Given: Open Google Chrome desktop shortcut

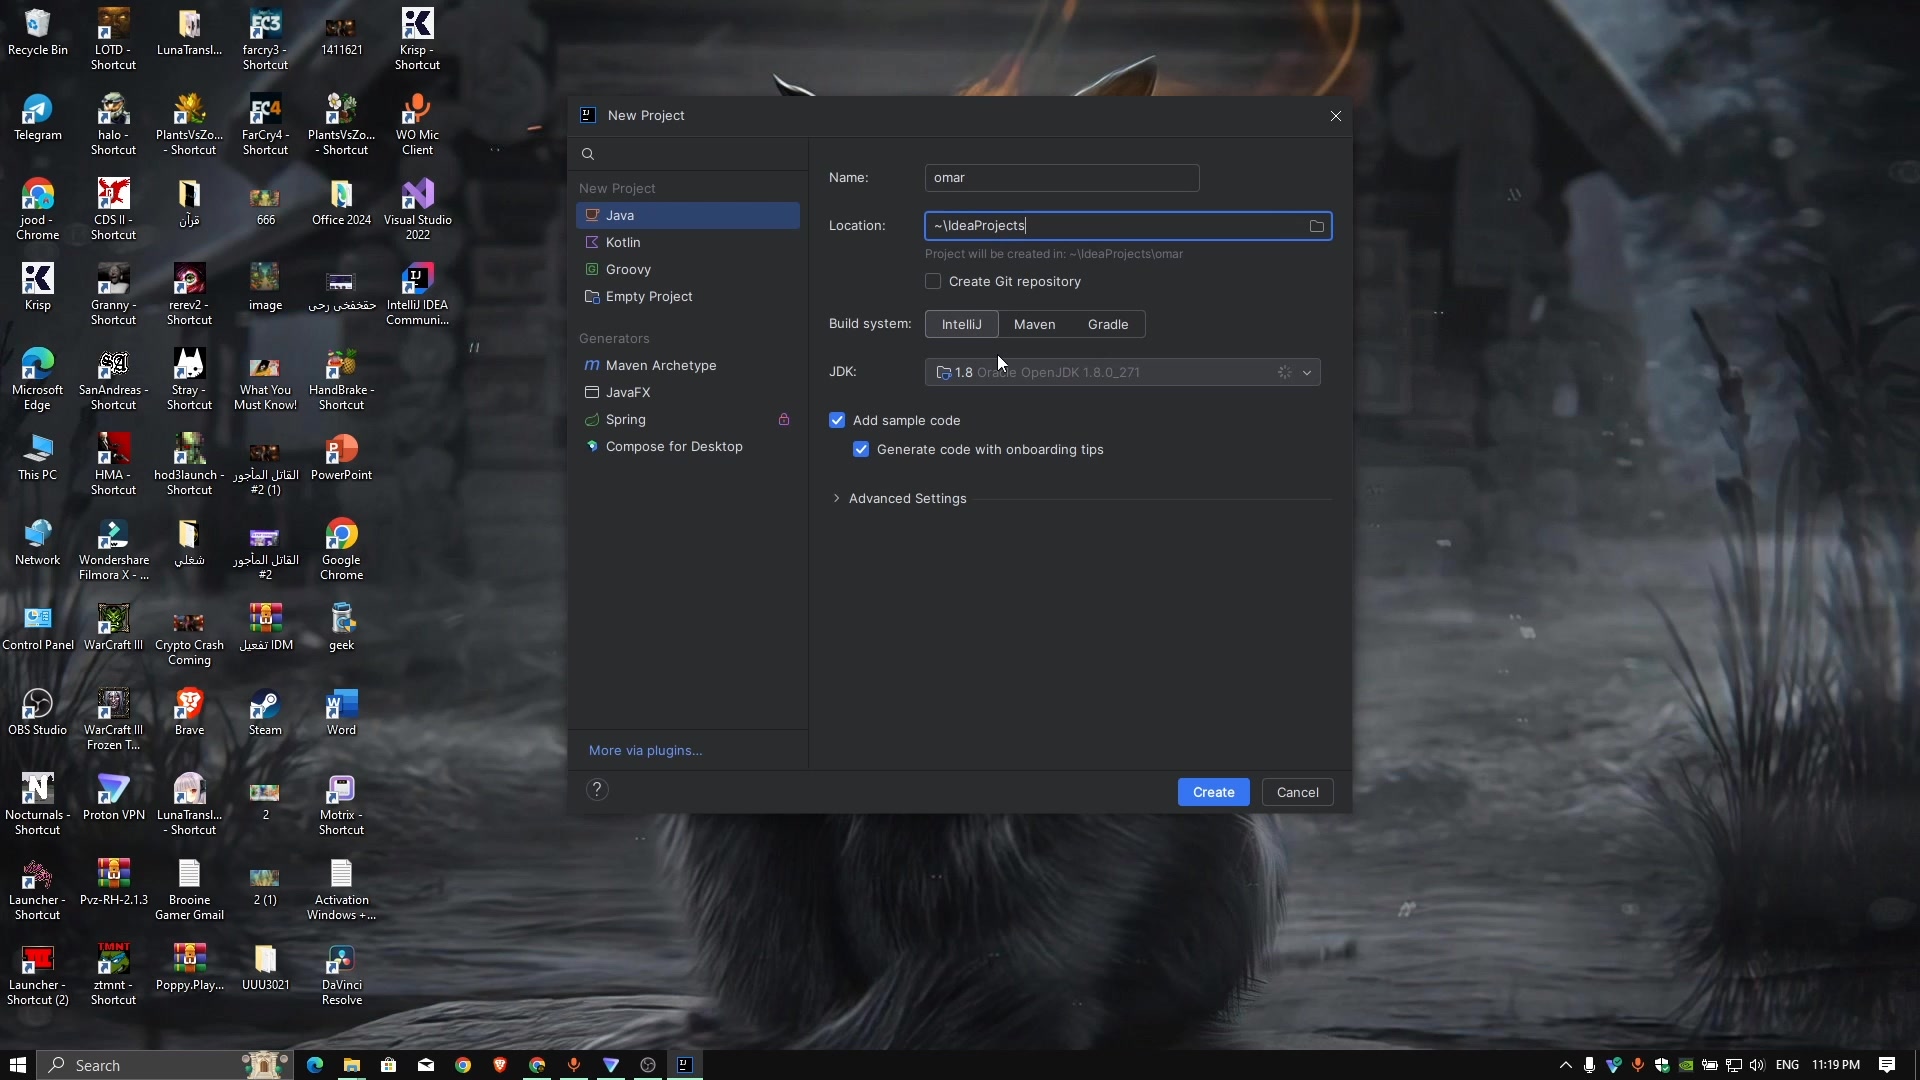Looking at the screenshot, I should (341, 549).
